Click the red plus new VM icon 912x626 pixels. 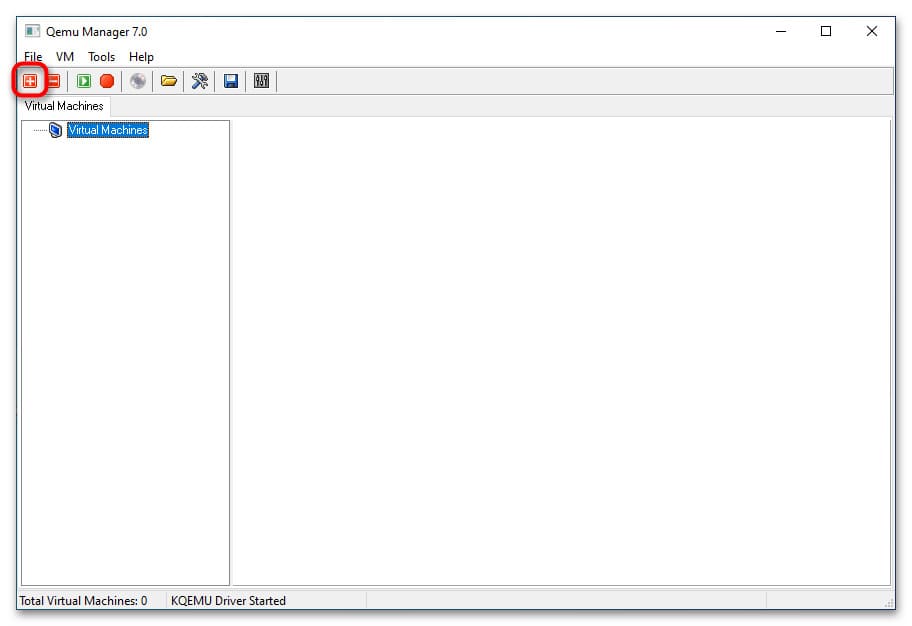[x=30, y=81]
